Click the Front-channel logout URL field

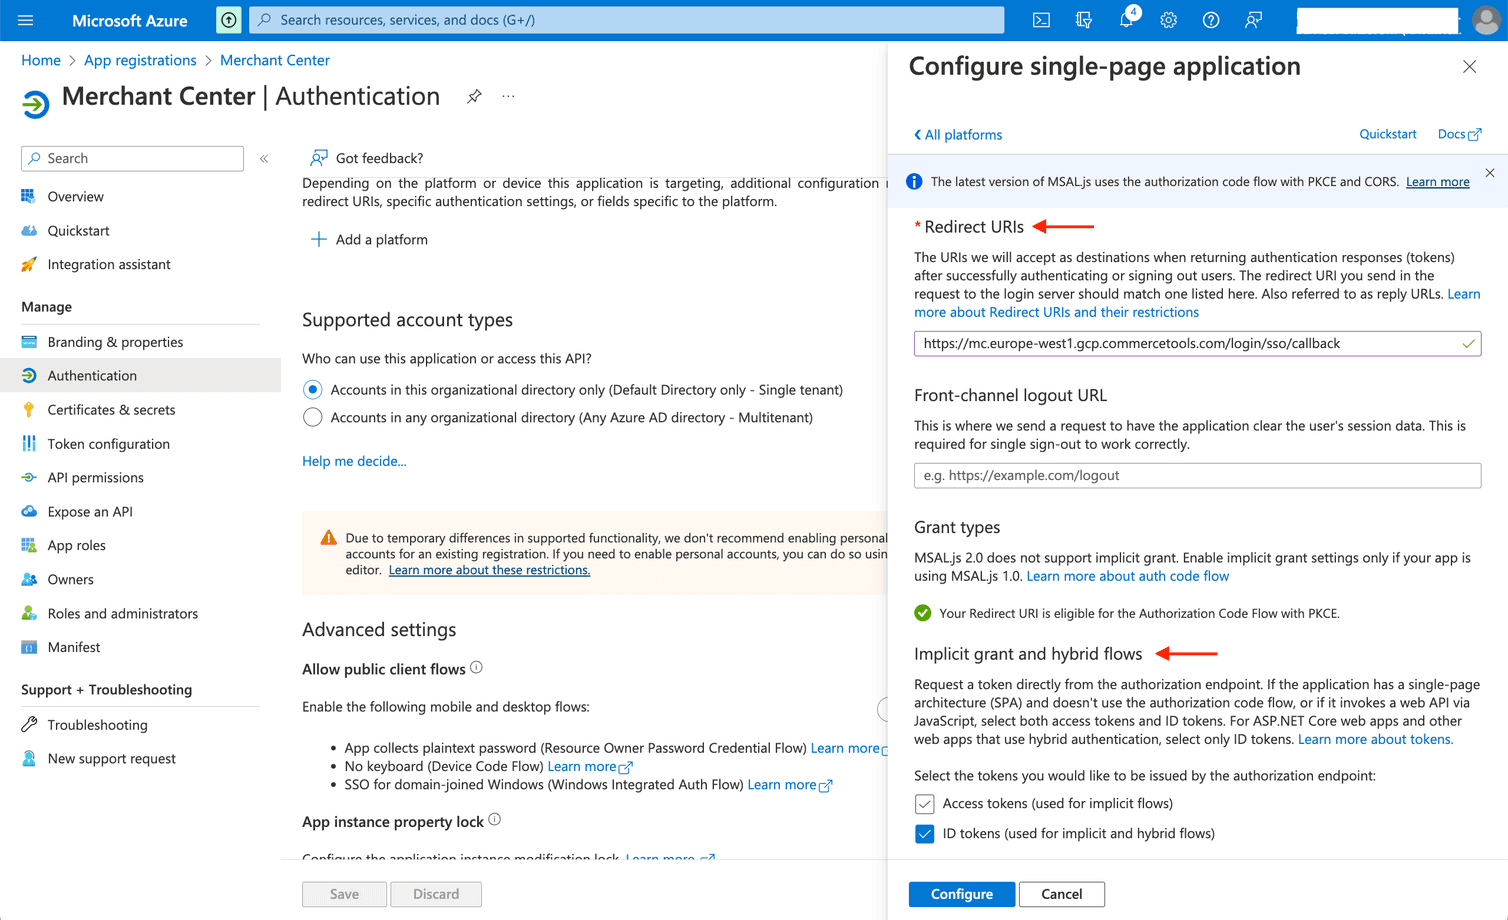1197,476
